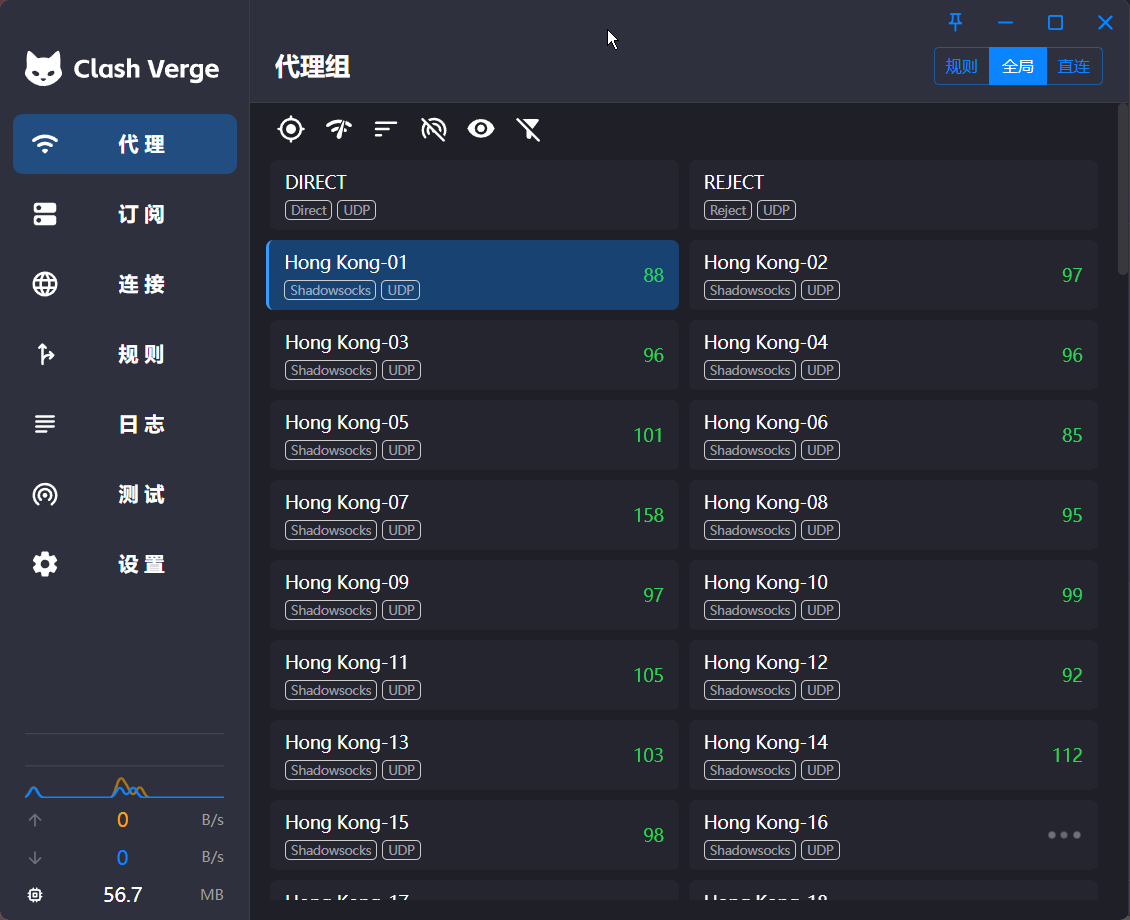The image size is (1130, 920).
Task: Click the crossed-out signal test URL icon
Action: tap(433, 129)
